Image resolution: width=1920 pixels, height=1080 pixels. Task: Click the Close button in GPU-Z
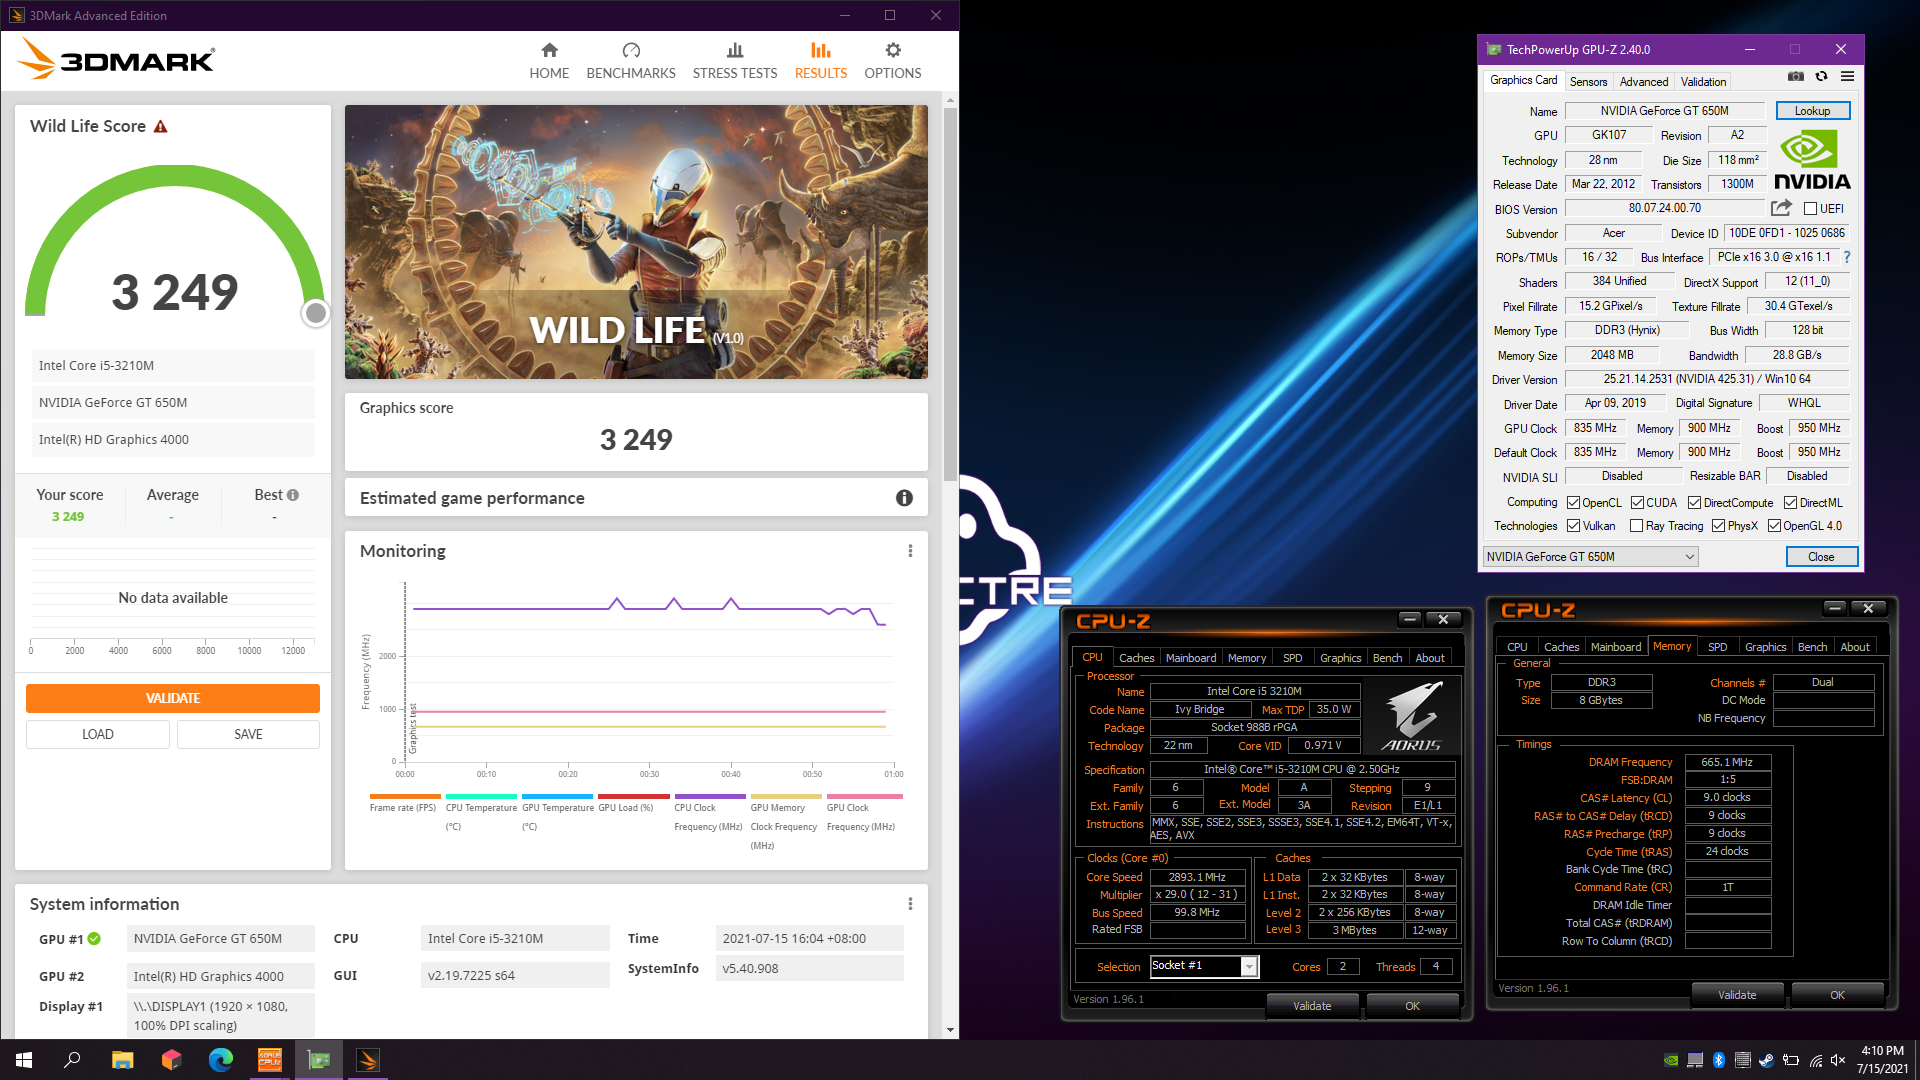tap(1821, 557)
